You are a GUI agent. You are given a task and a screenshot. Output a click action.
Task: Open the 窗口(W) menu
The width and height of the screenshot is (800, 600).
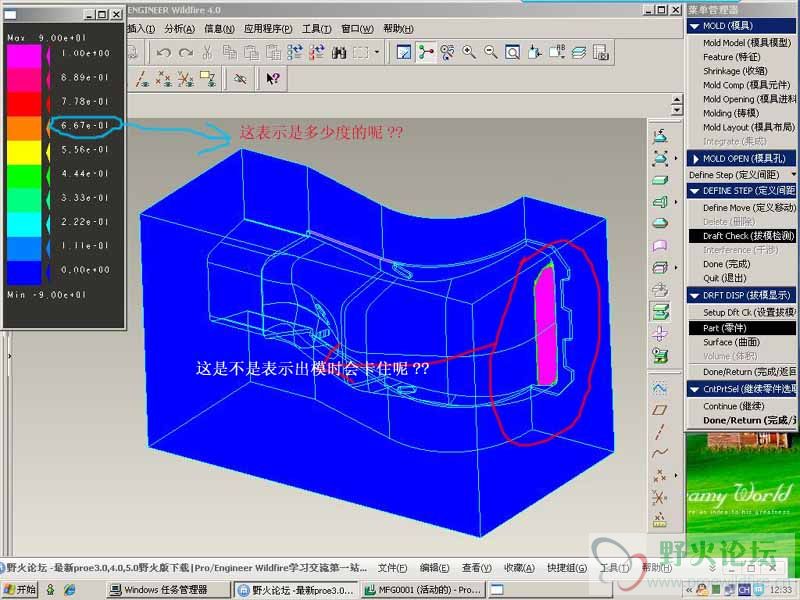[357, 29]
